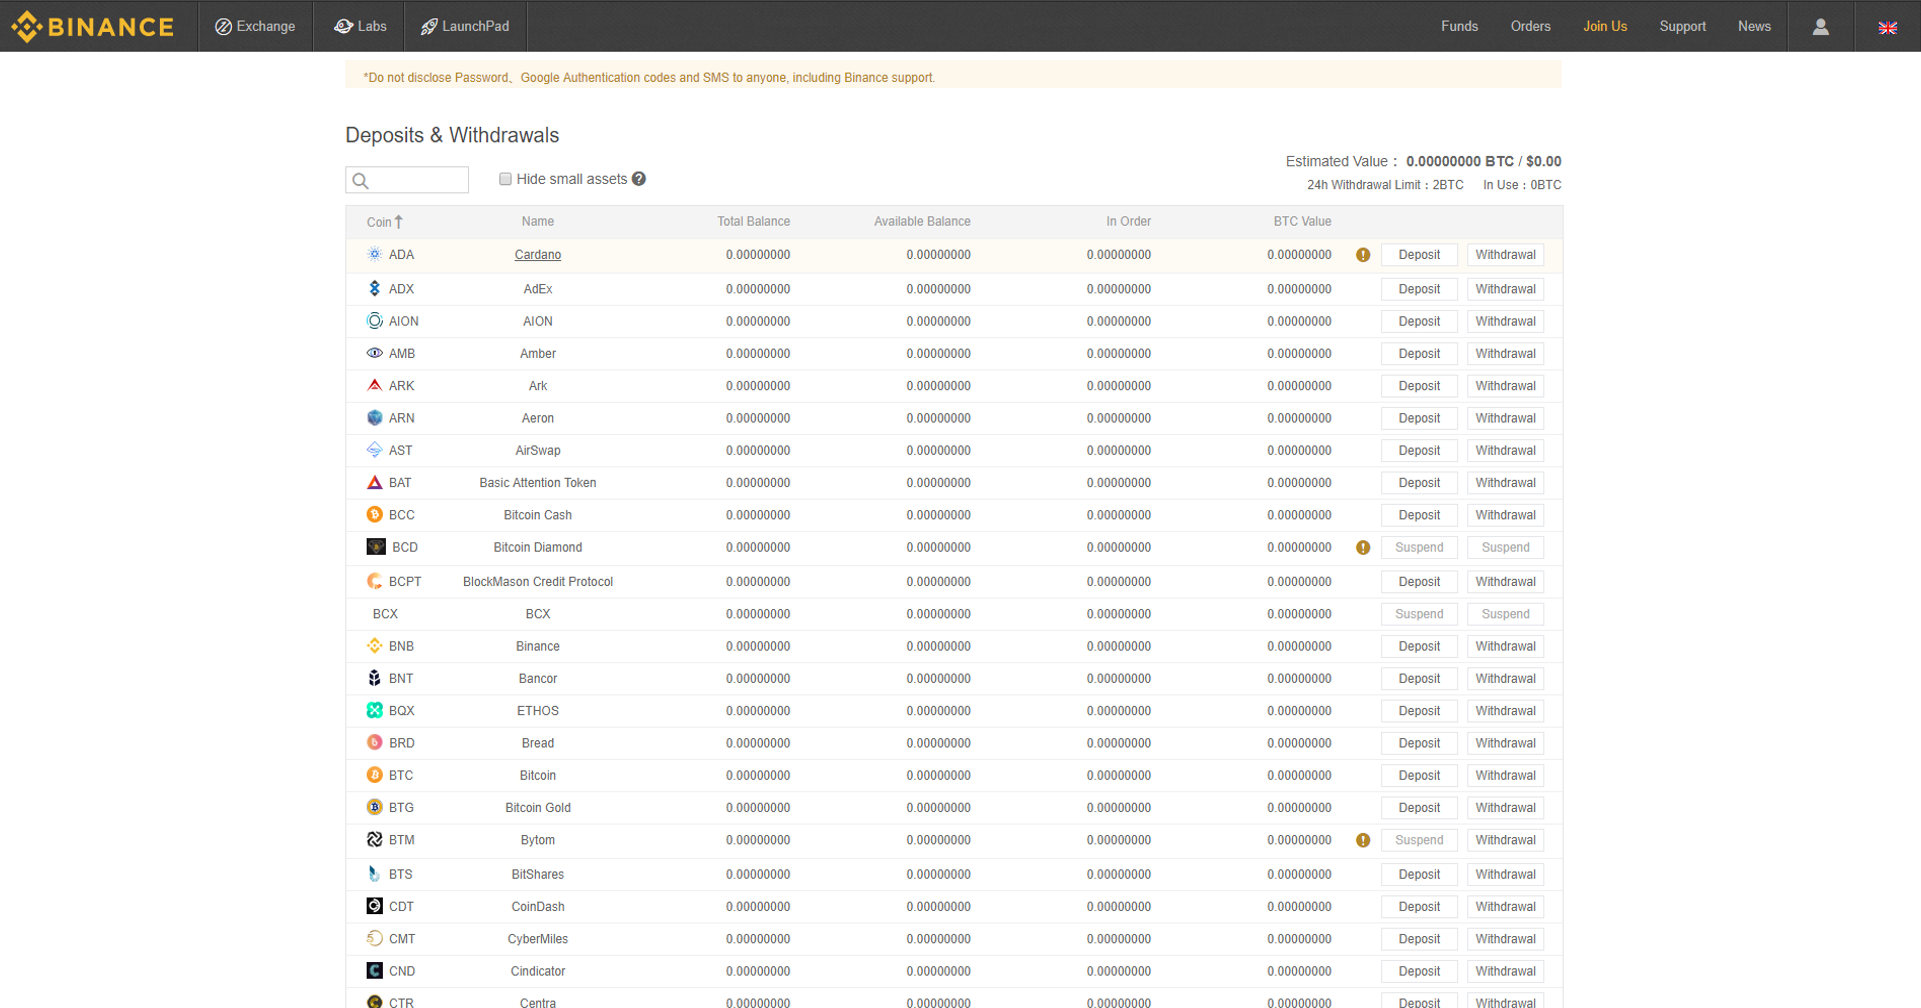Open the language flag selector
This screenshot has width=1921, height=1008.
click(1887, 28)
